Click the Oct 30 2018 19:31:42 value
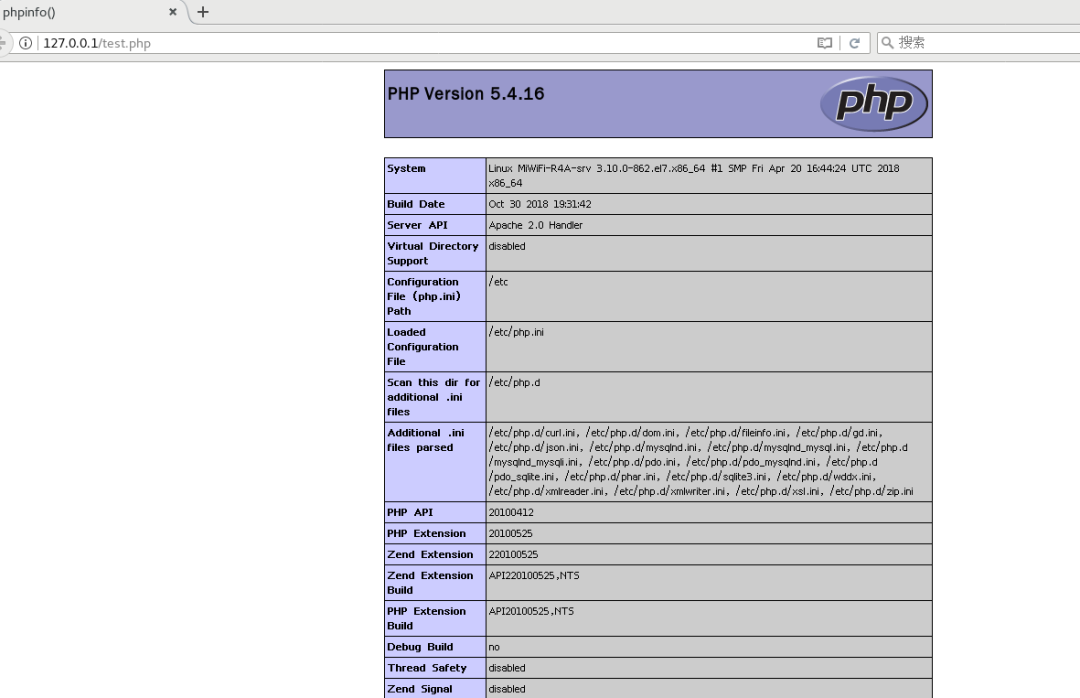Screen dimensions: 1080x698 540,204
